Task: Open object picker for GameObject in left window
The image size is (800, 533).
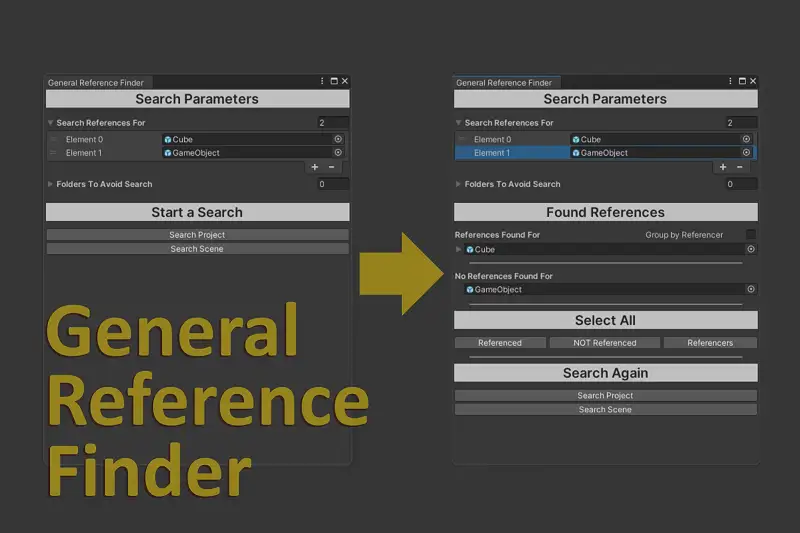Action: [338, 153]
